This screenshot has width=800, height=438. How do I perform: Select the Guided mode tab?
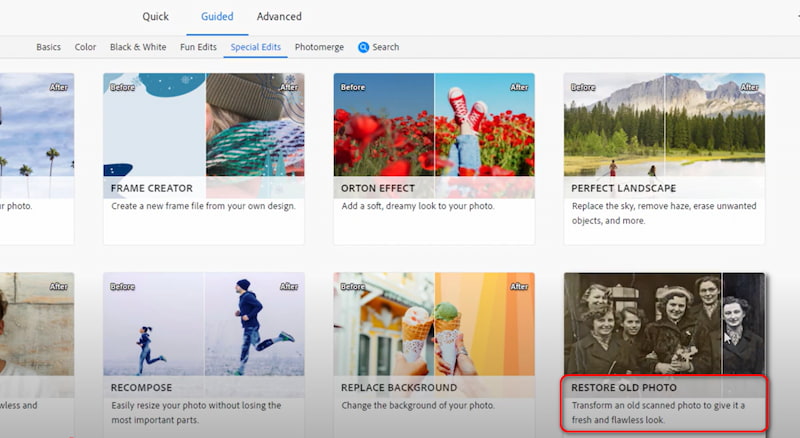(217, 17)
